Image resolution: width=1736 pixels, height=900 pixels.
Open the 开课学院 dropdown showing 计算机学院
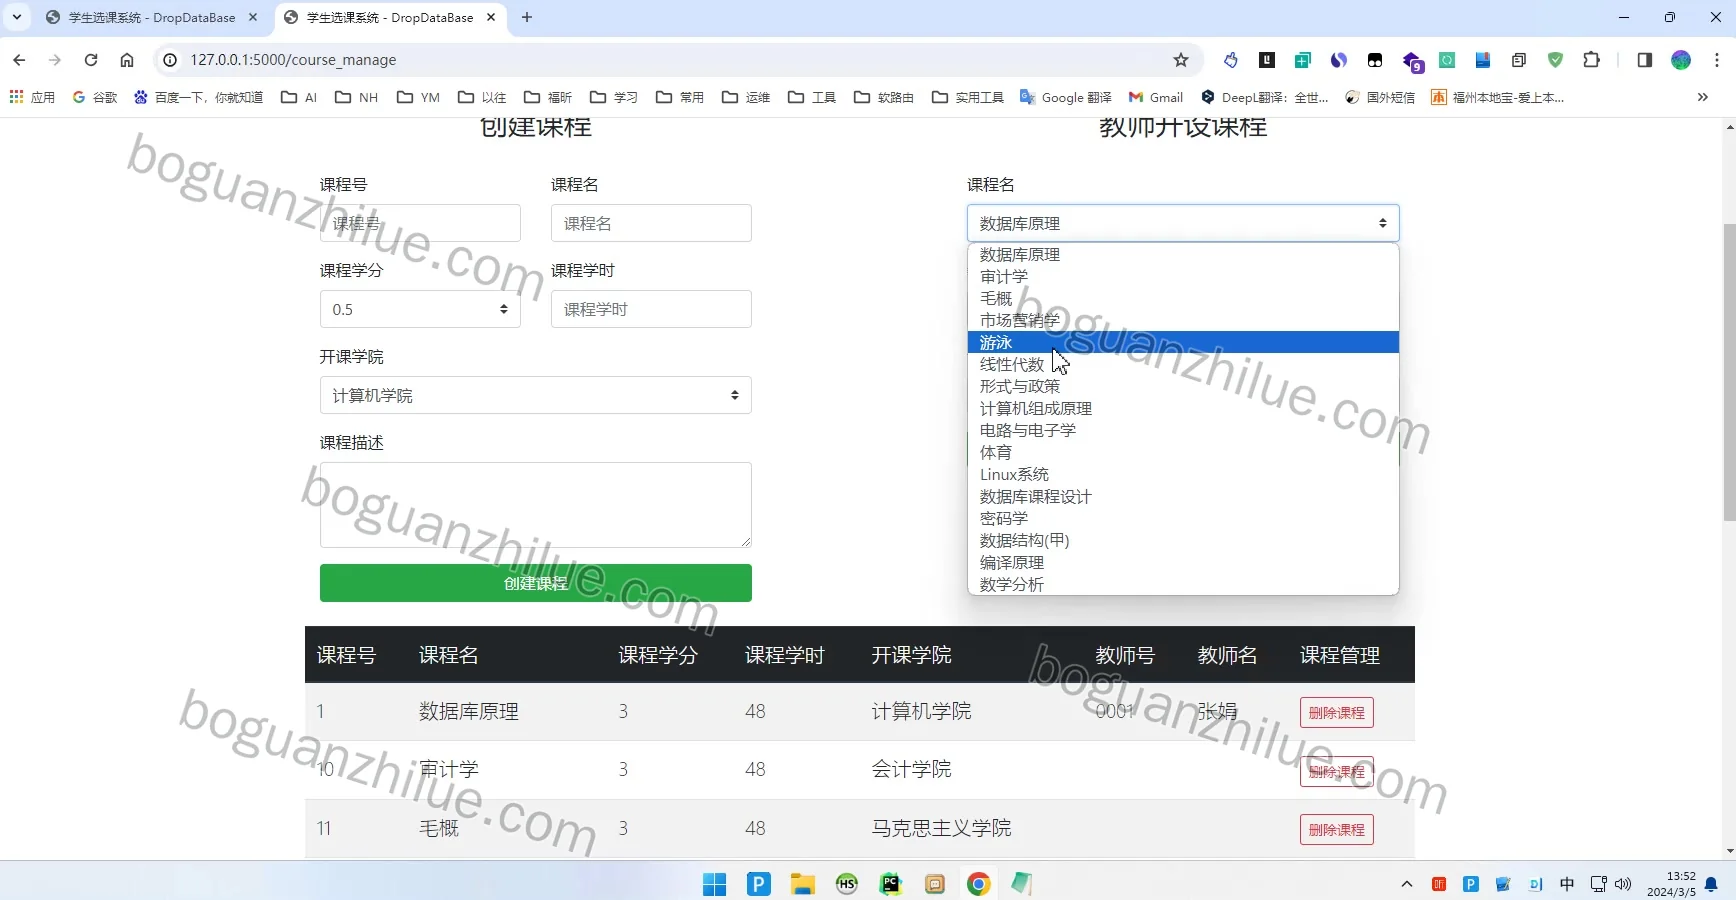(x=536, y=395)
